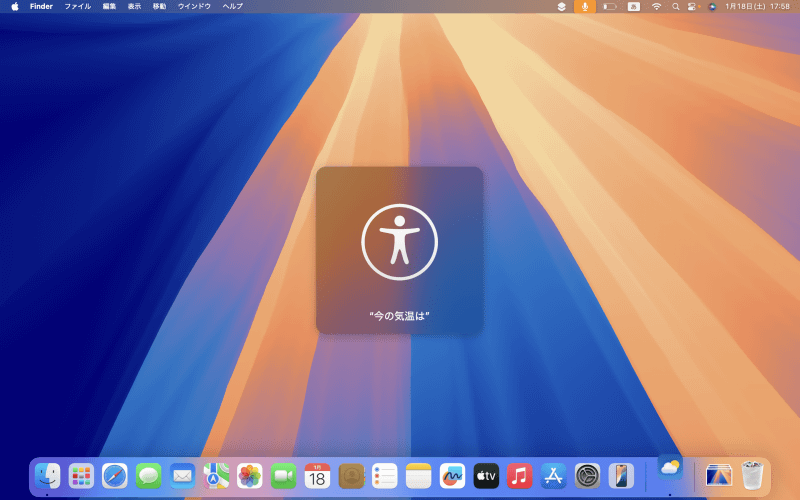The image size is (800, 500).
Task: Open Calendar showing 18
Action: click(317, 476)
